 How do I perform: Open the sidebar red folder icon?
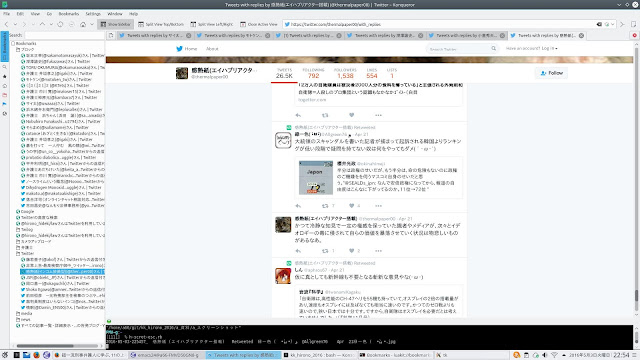(x=4, y=95)
